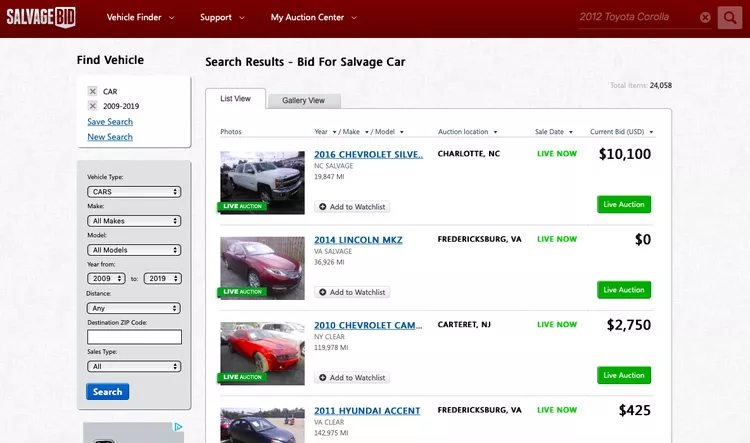The image size is (750, 443).
Task: Open the Vehicle Finder menu
Action: 140,17
